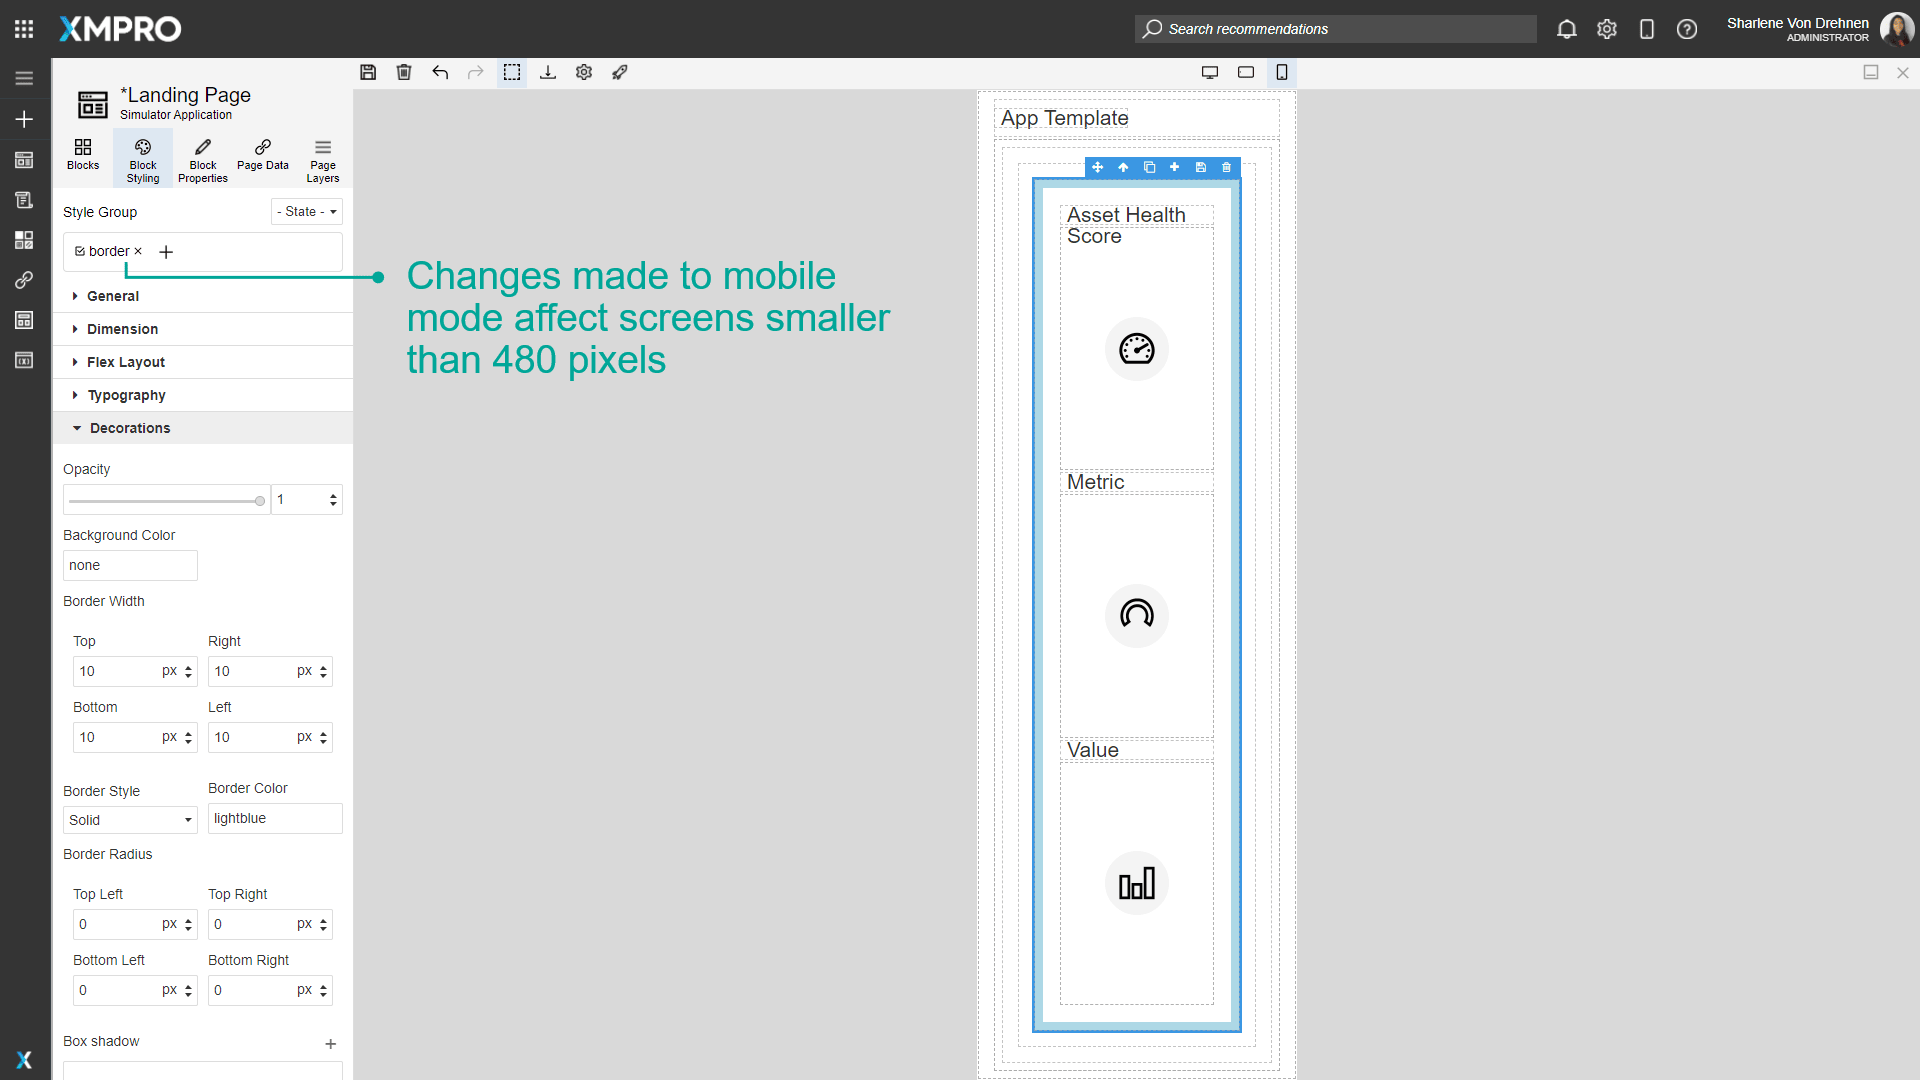Viewport: 1920px width, 1080px height.
Task: Delete the selected block with trash icon
Action: click(1226, 167)
